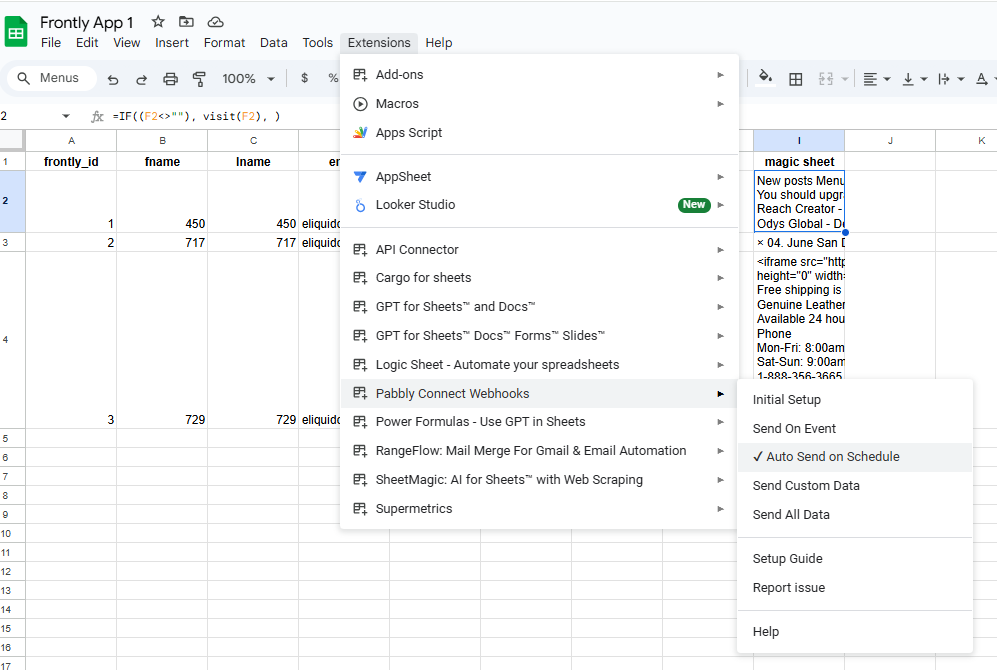Open the Data menu
The image size is (997, 670).
273,43
